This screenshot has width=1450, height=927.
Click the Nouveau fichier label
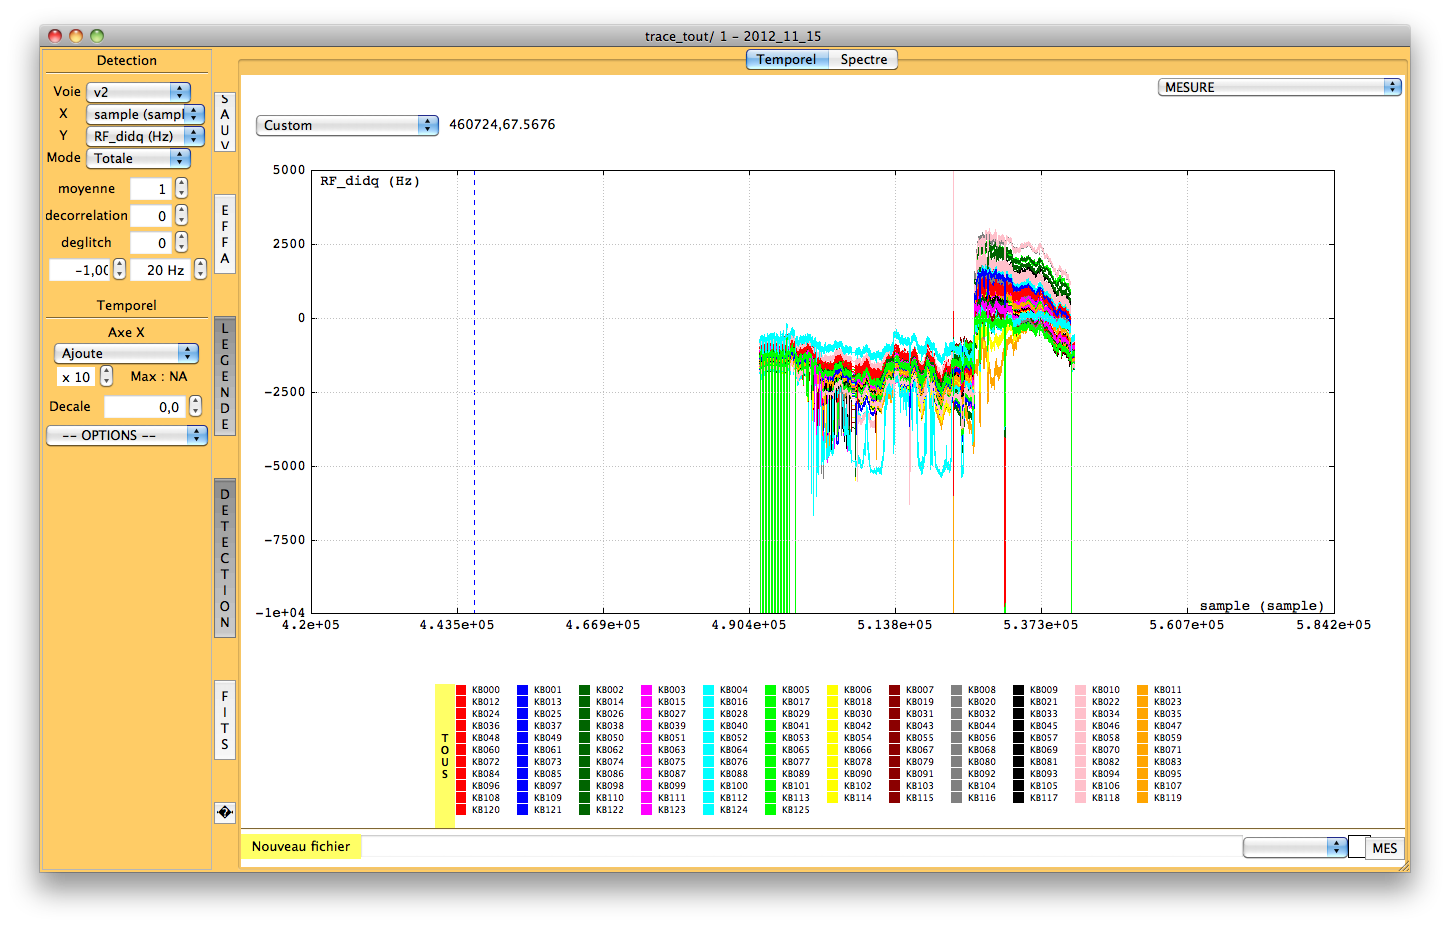click(301, 847)
